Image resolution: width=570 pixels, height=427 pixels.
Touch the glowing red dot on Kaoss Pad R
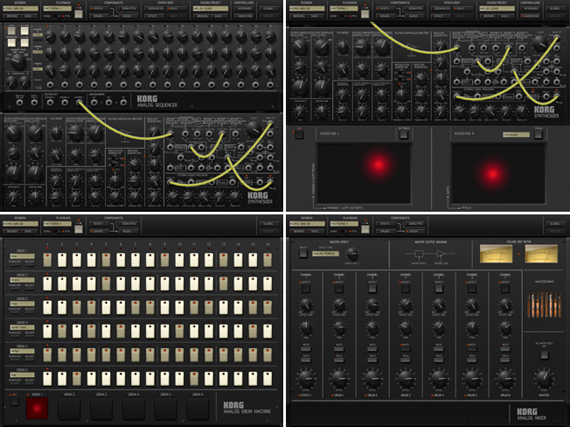492,174
